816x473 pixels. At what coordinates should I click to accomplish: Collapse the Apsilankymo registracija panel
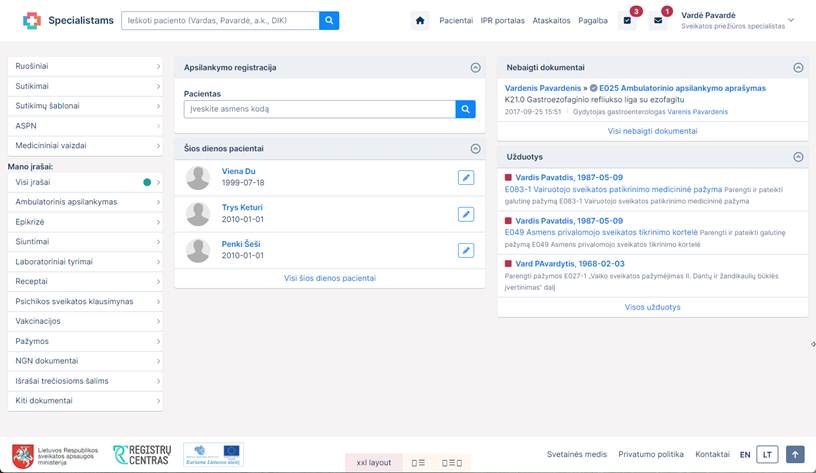click(475, 68)
